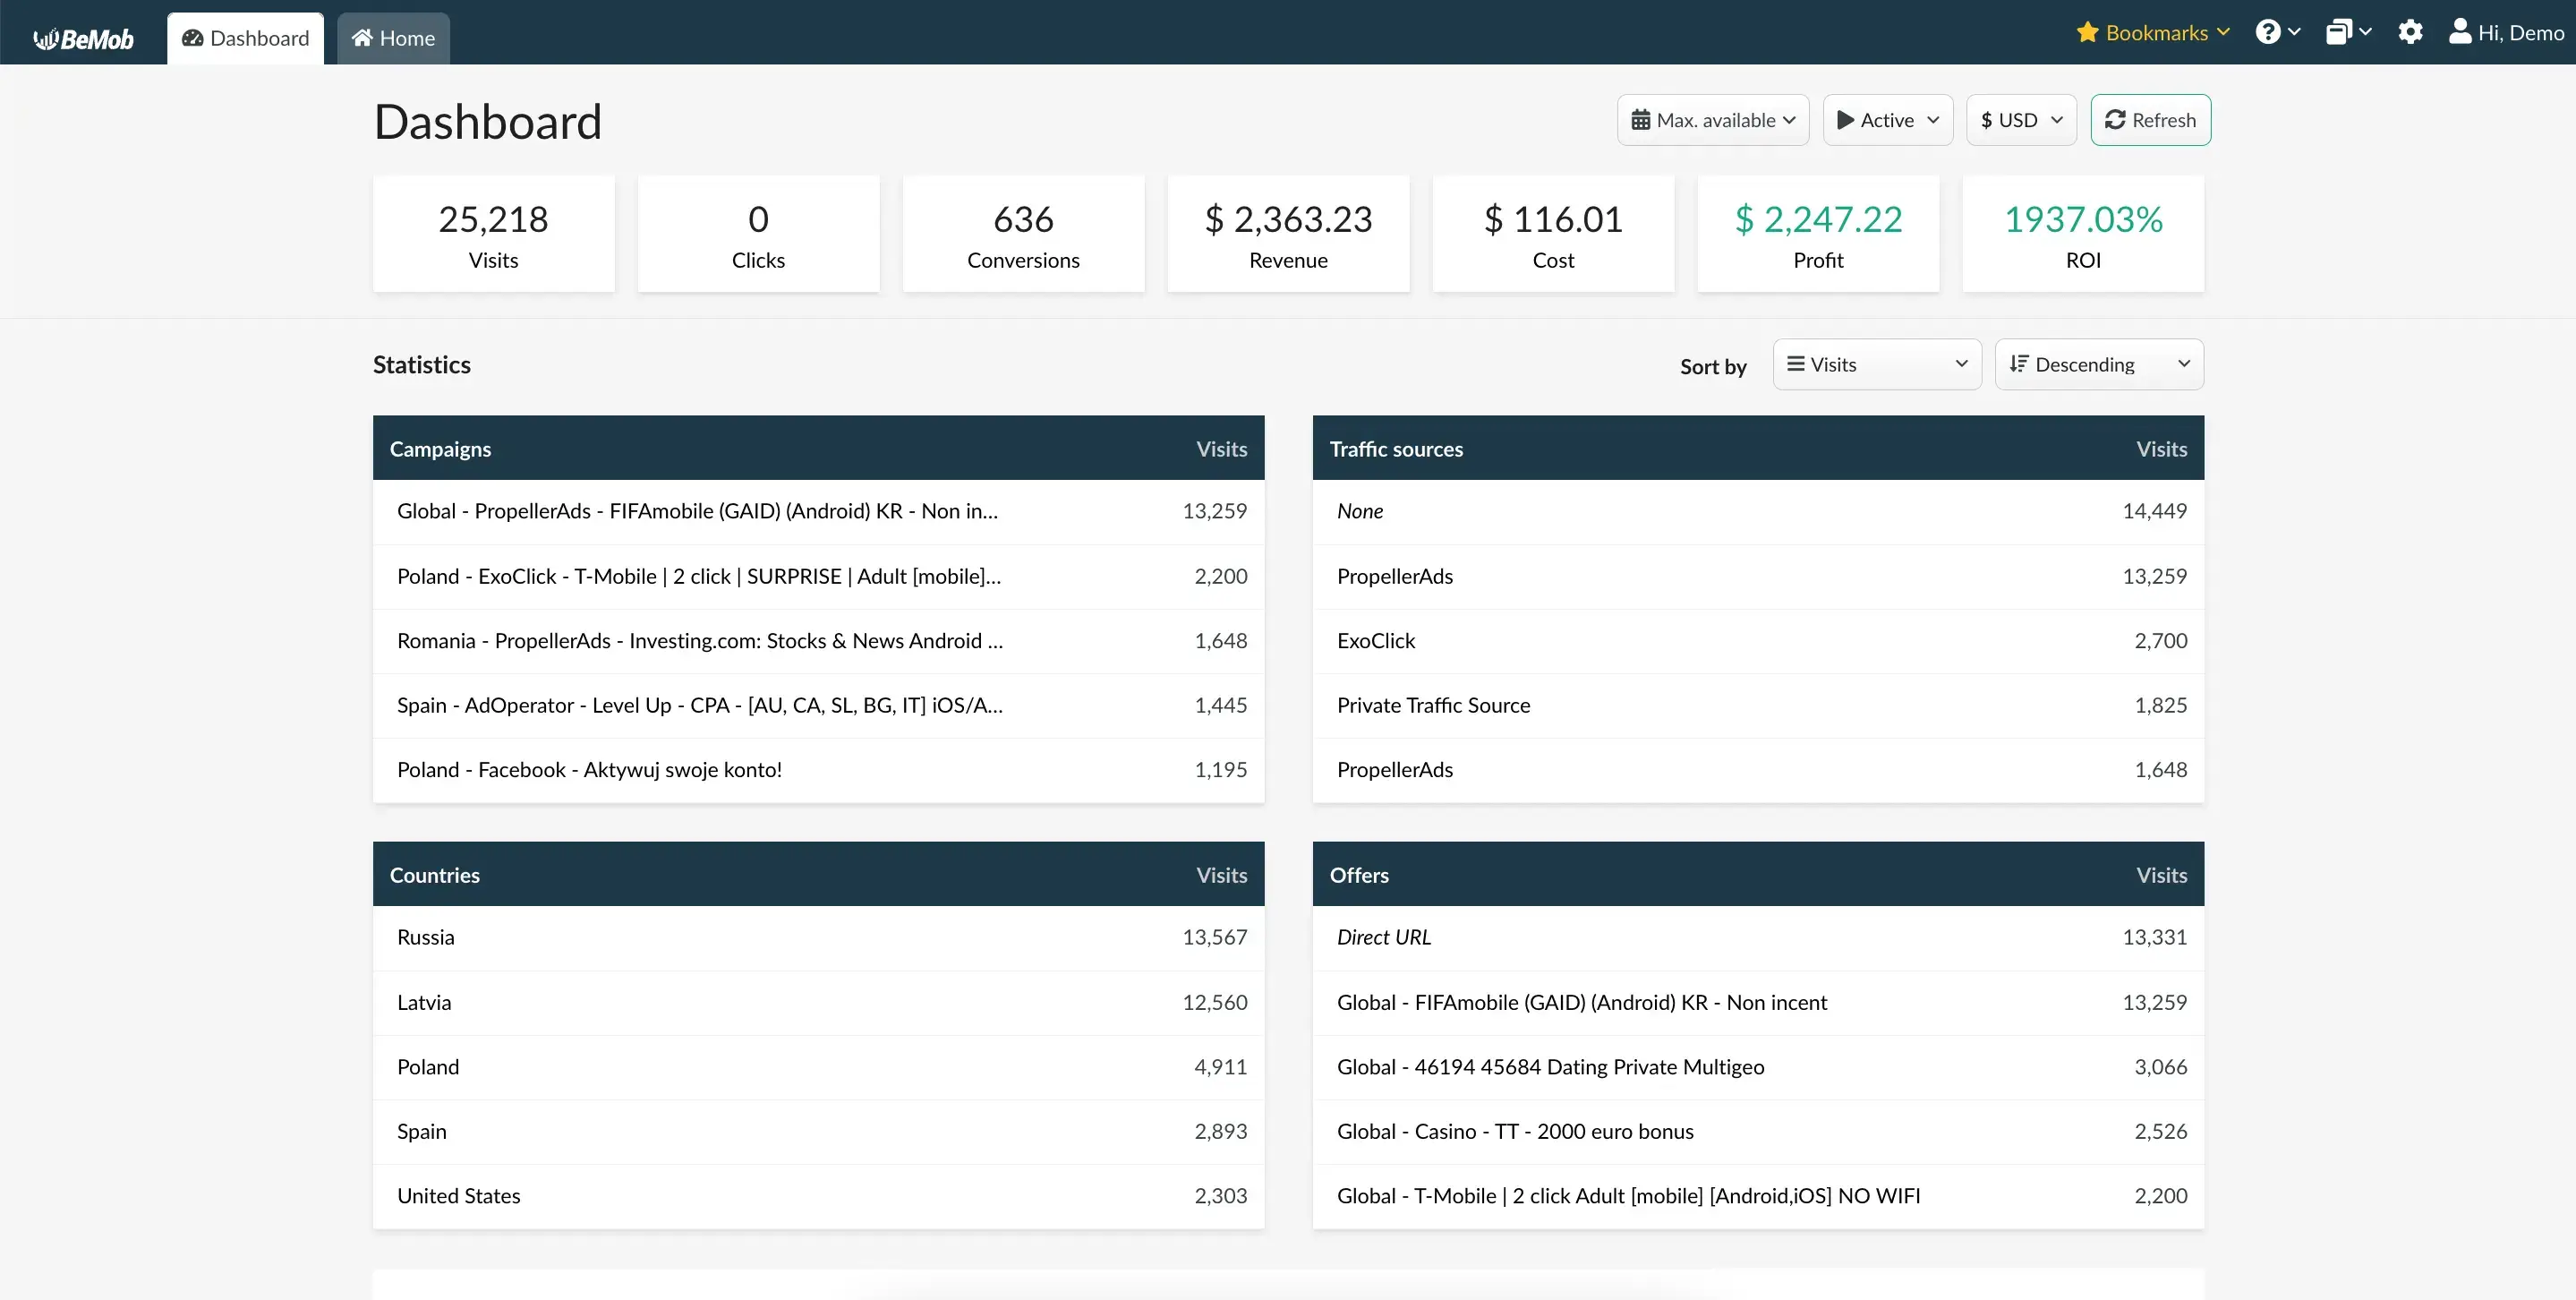The image size is (2576, 1300).
Task: Select the PropellerAds row with 13,259 visits
Action: 1759,576
